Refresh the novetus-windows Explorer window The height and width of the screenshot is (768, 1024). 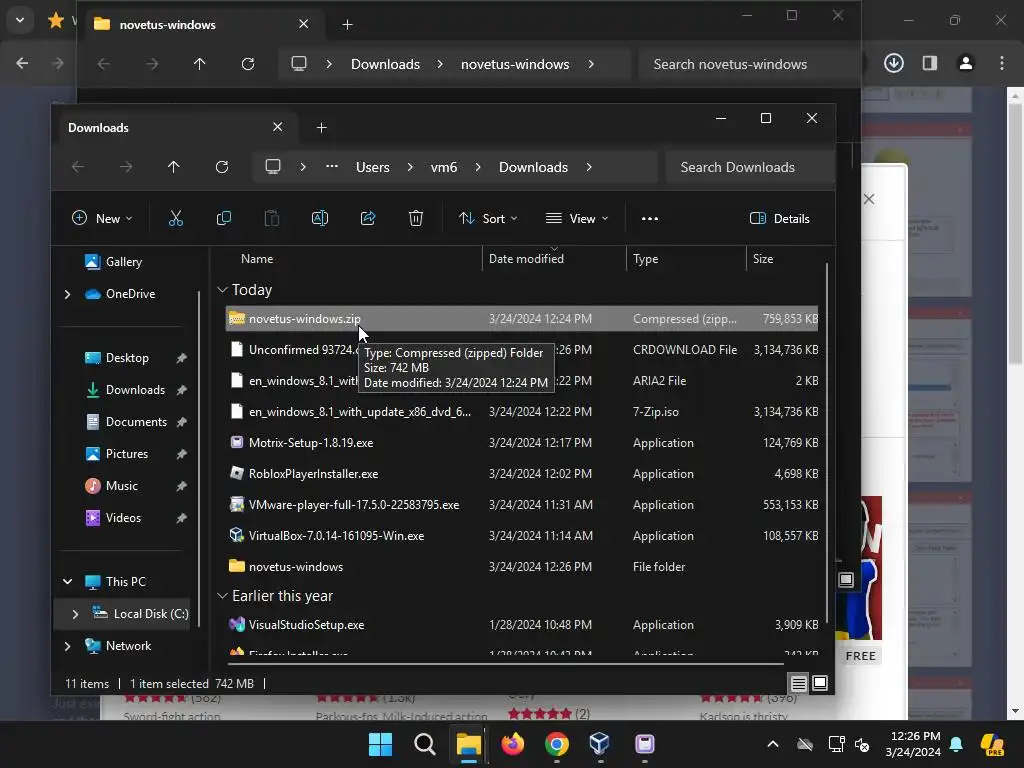click(x=248, y=64)
